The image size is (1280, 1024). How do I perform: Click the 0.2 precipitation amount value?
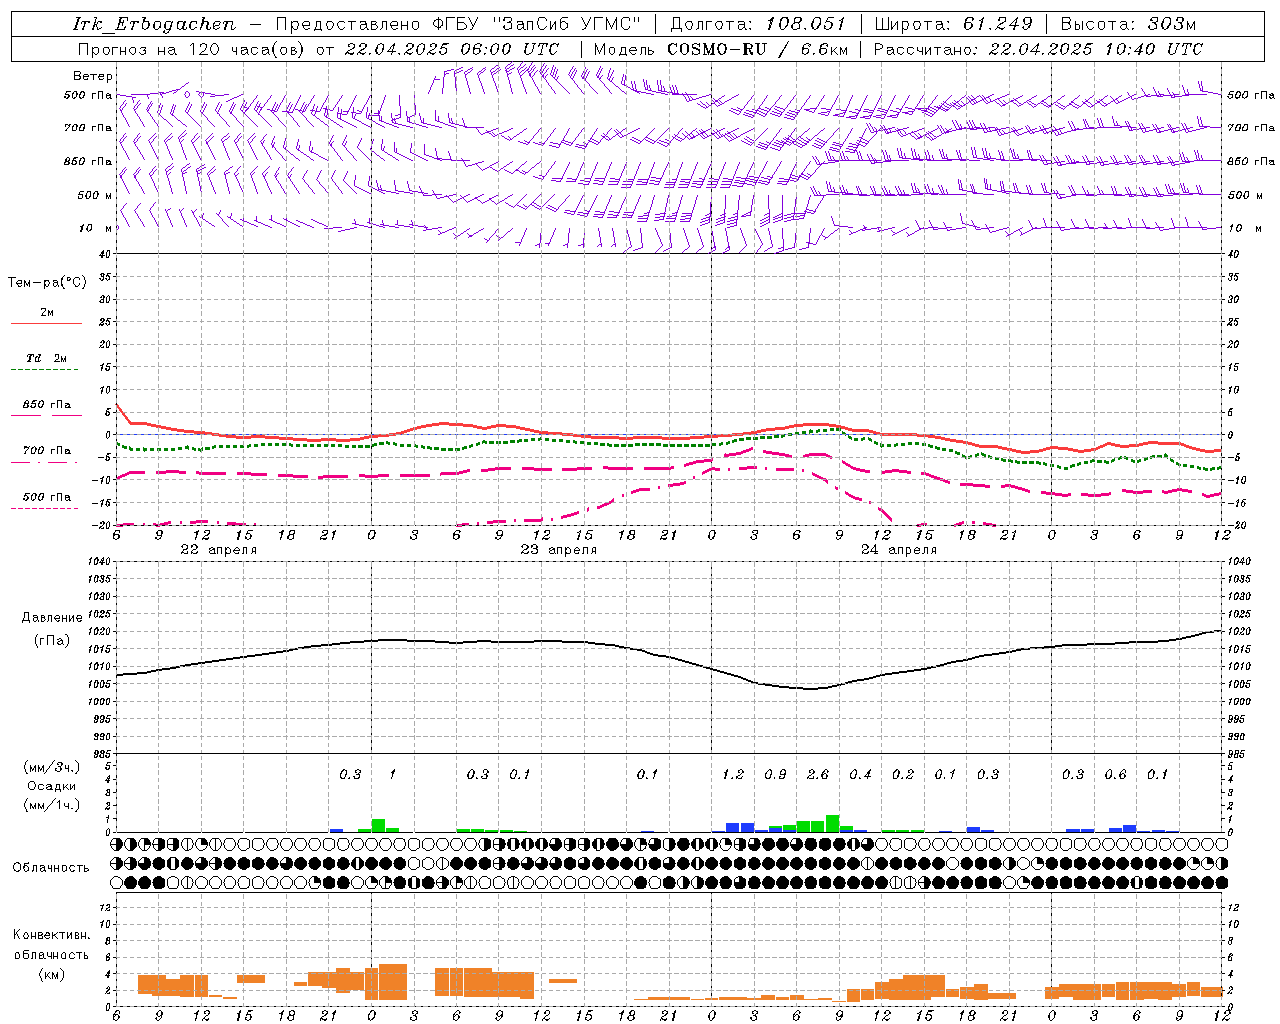pyautogui.click(x=903, y=774)
